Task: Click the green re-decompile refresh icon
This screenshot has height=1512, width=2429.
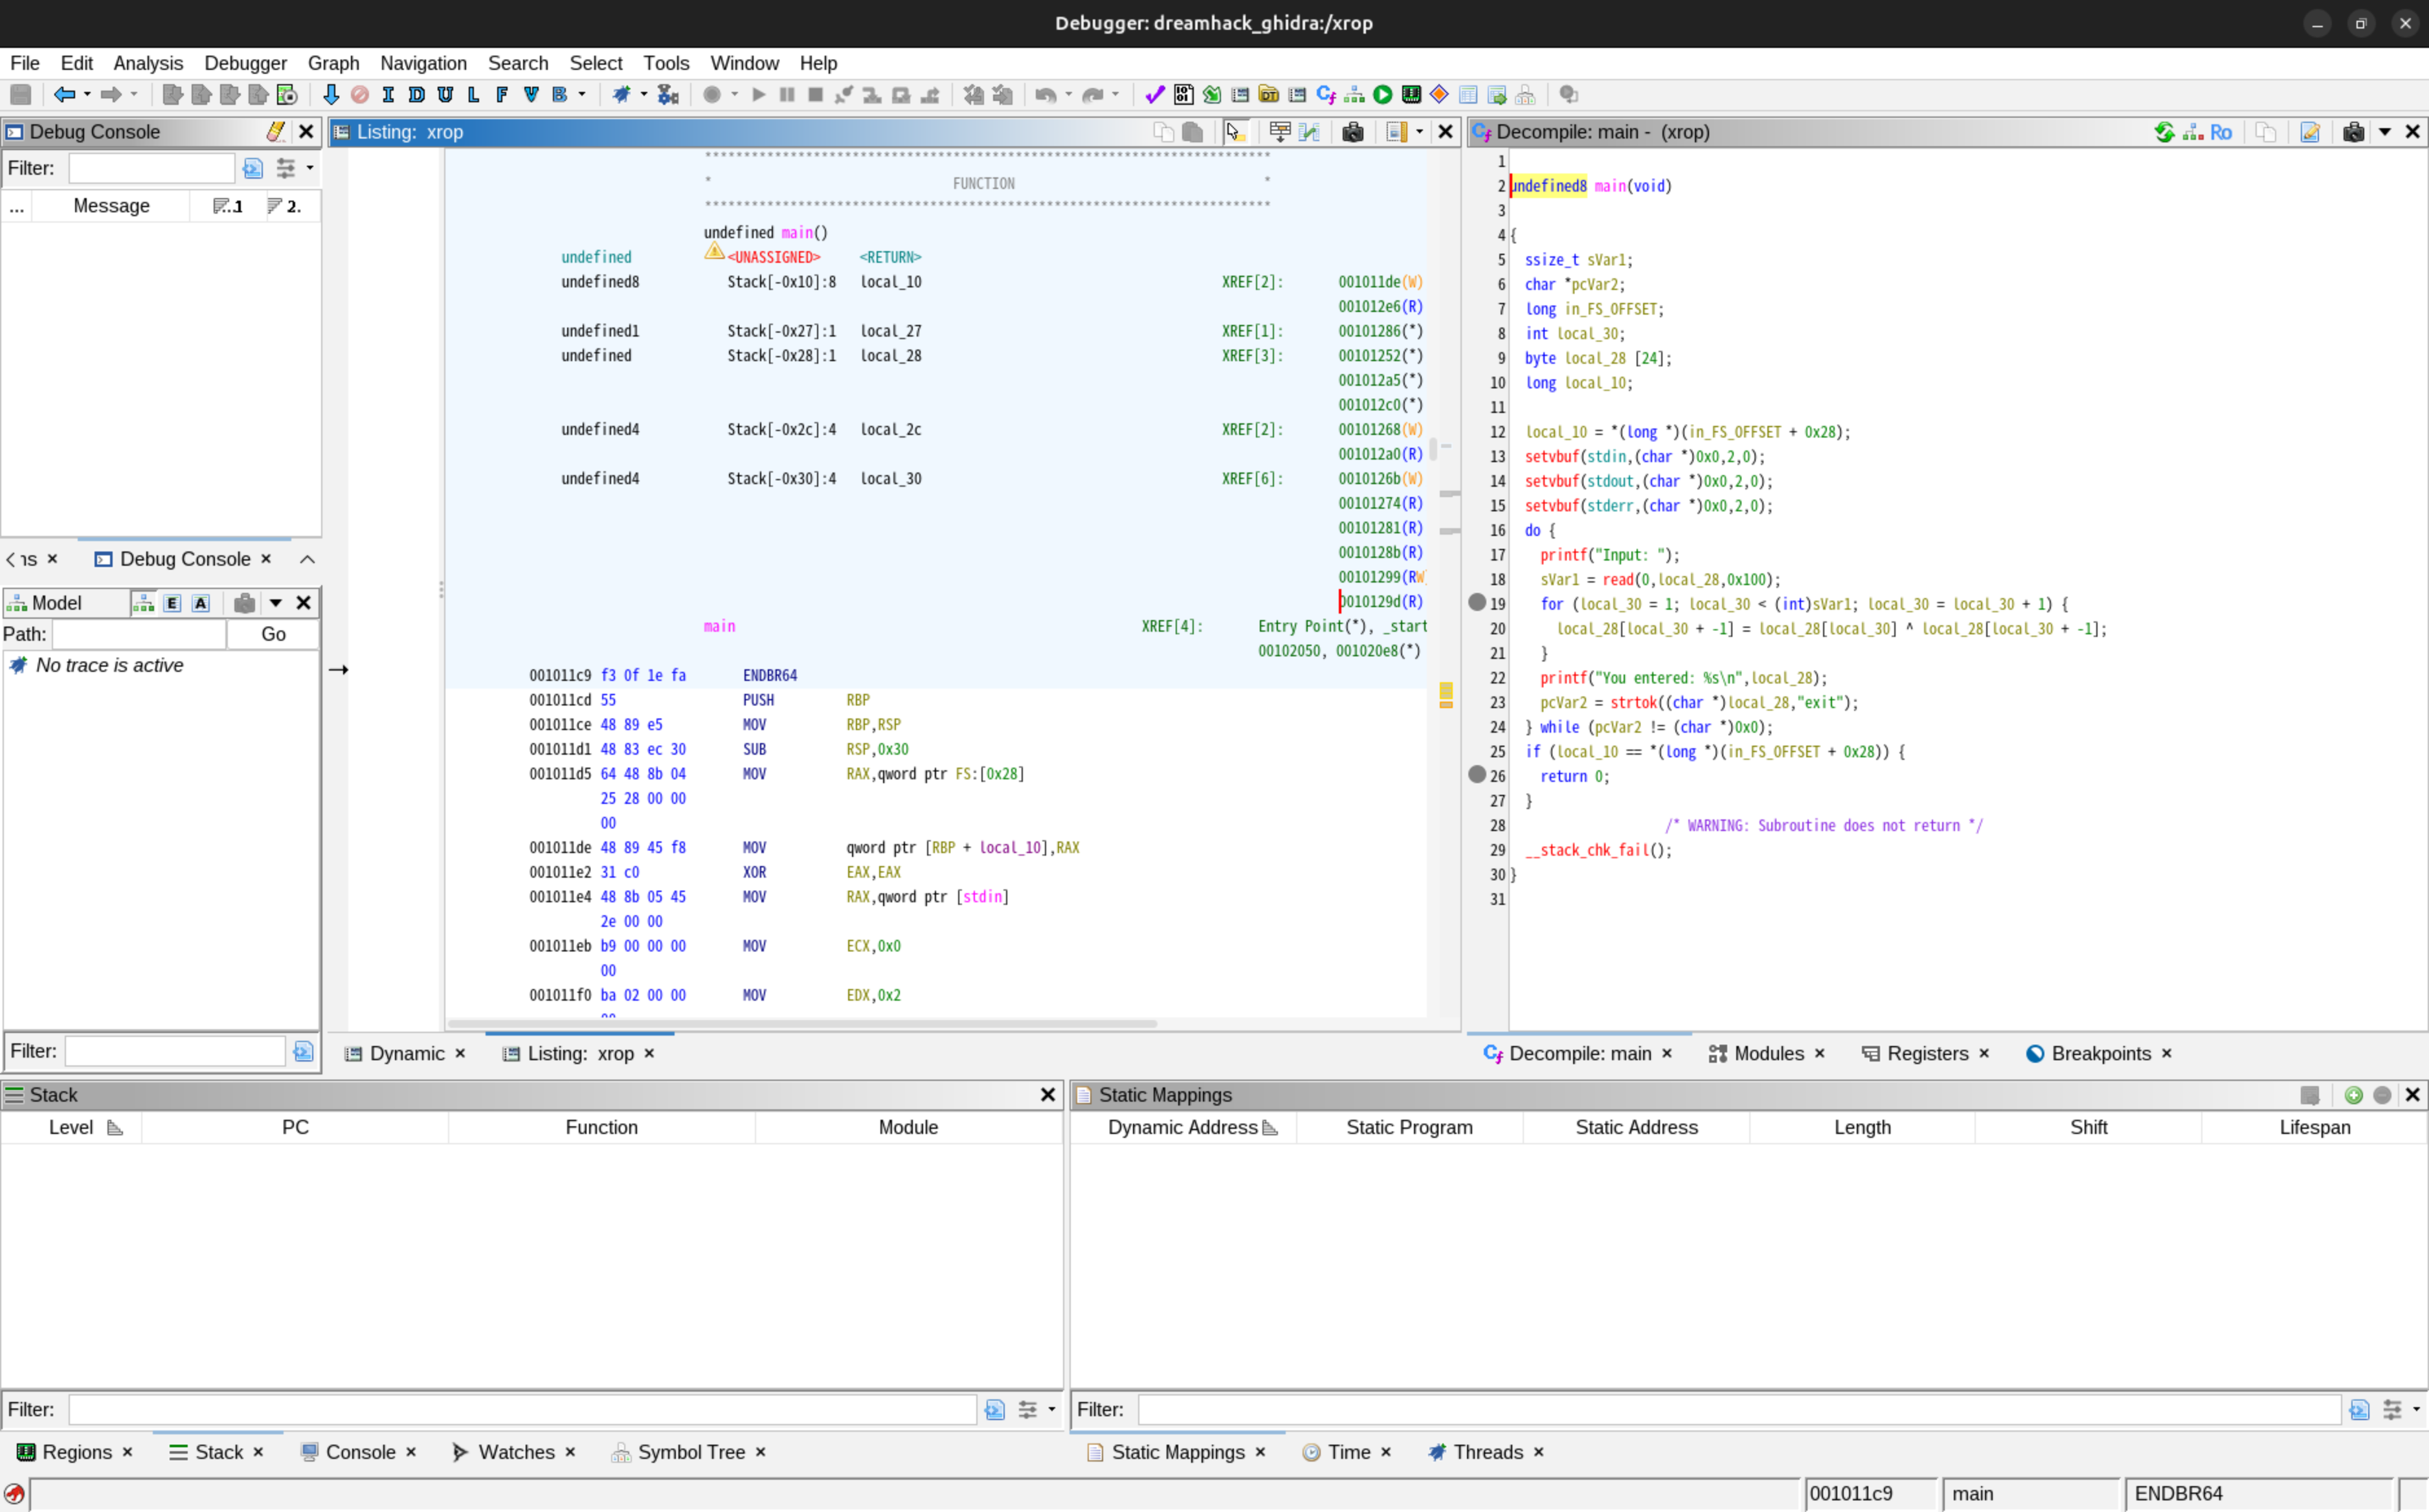Action: tap(2164, 132)
